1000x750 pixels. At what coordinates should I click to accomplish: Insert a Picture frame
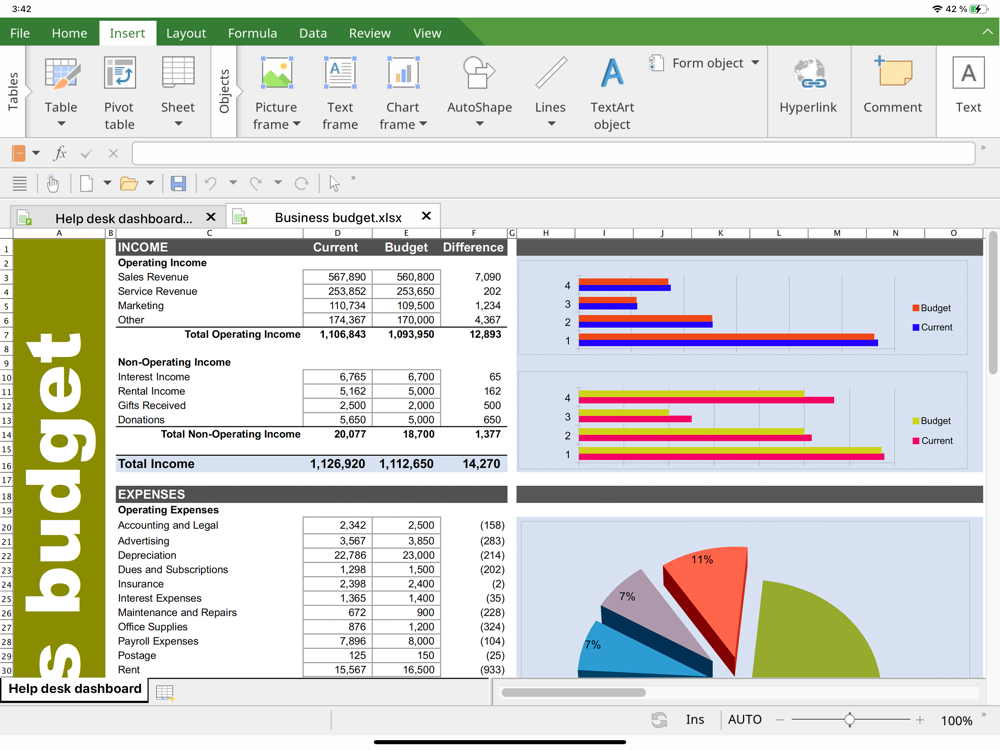pos(276,93)
